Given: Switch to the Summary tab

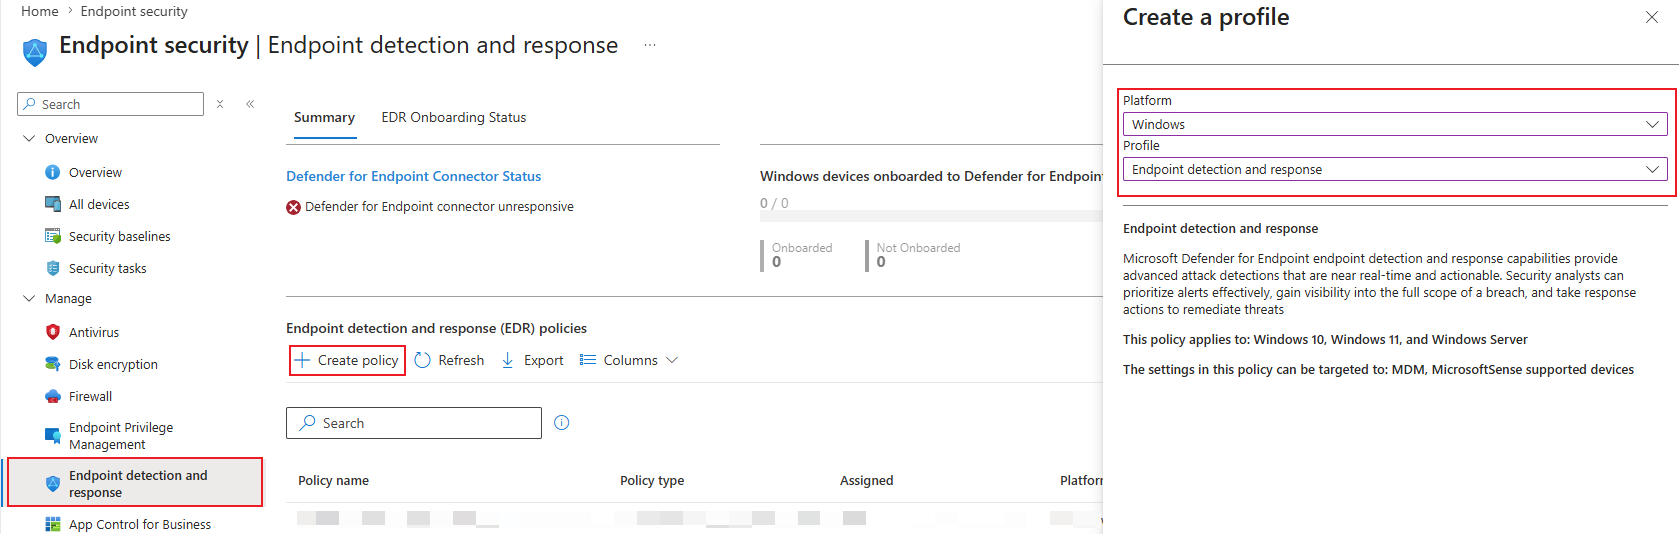Looking at the screenshot, I should coord(324,118).
